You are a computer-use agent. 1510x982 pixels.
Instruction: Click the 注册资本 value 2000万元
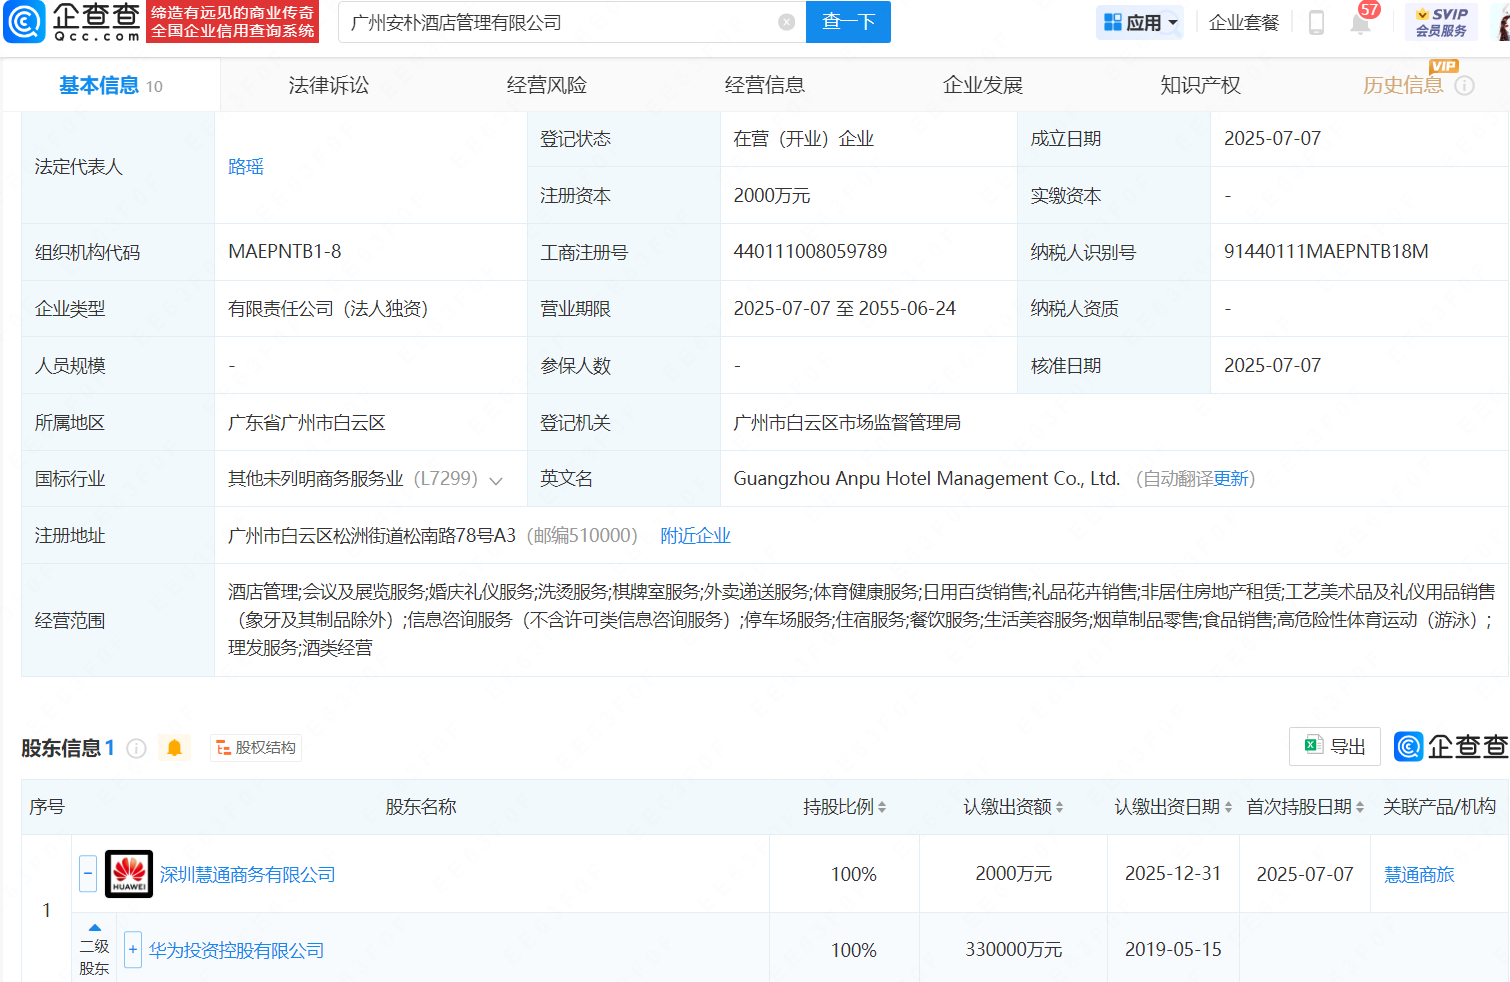(772, 196)
